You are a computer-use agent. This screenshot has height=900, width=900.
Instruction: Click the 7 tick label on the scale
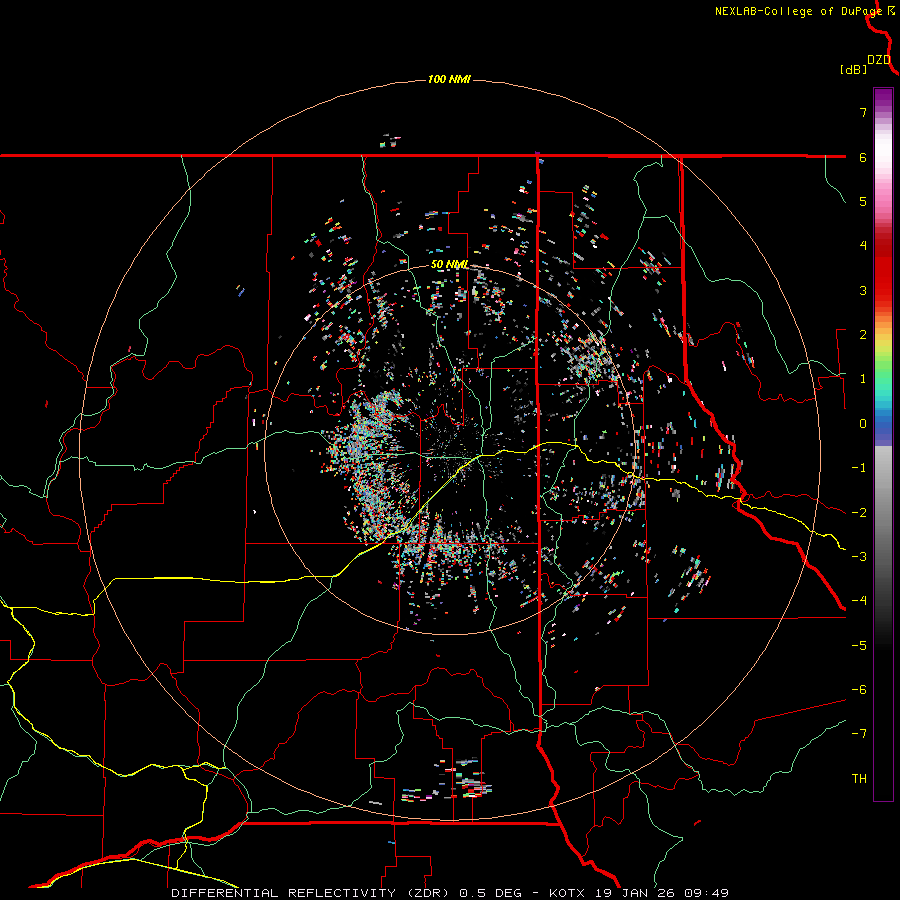pyautogui.click(x=863, y=112)
